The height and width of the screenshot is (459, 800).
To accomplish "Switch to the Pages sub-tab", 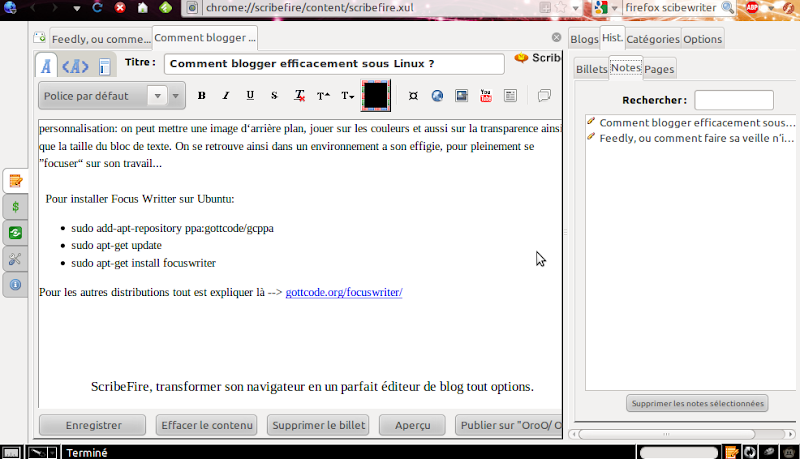I will pos(659,69).
